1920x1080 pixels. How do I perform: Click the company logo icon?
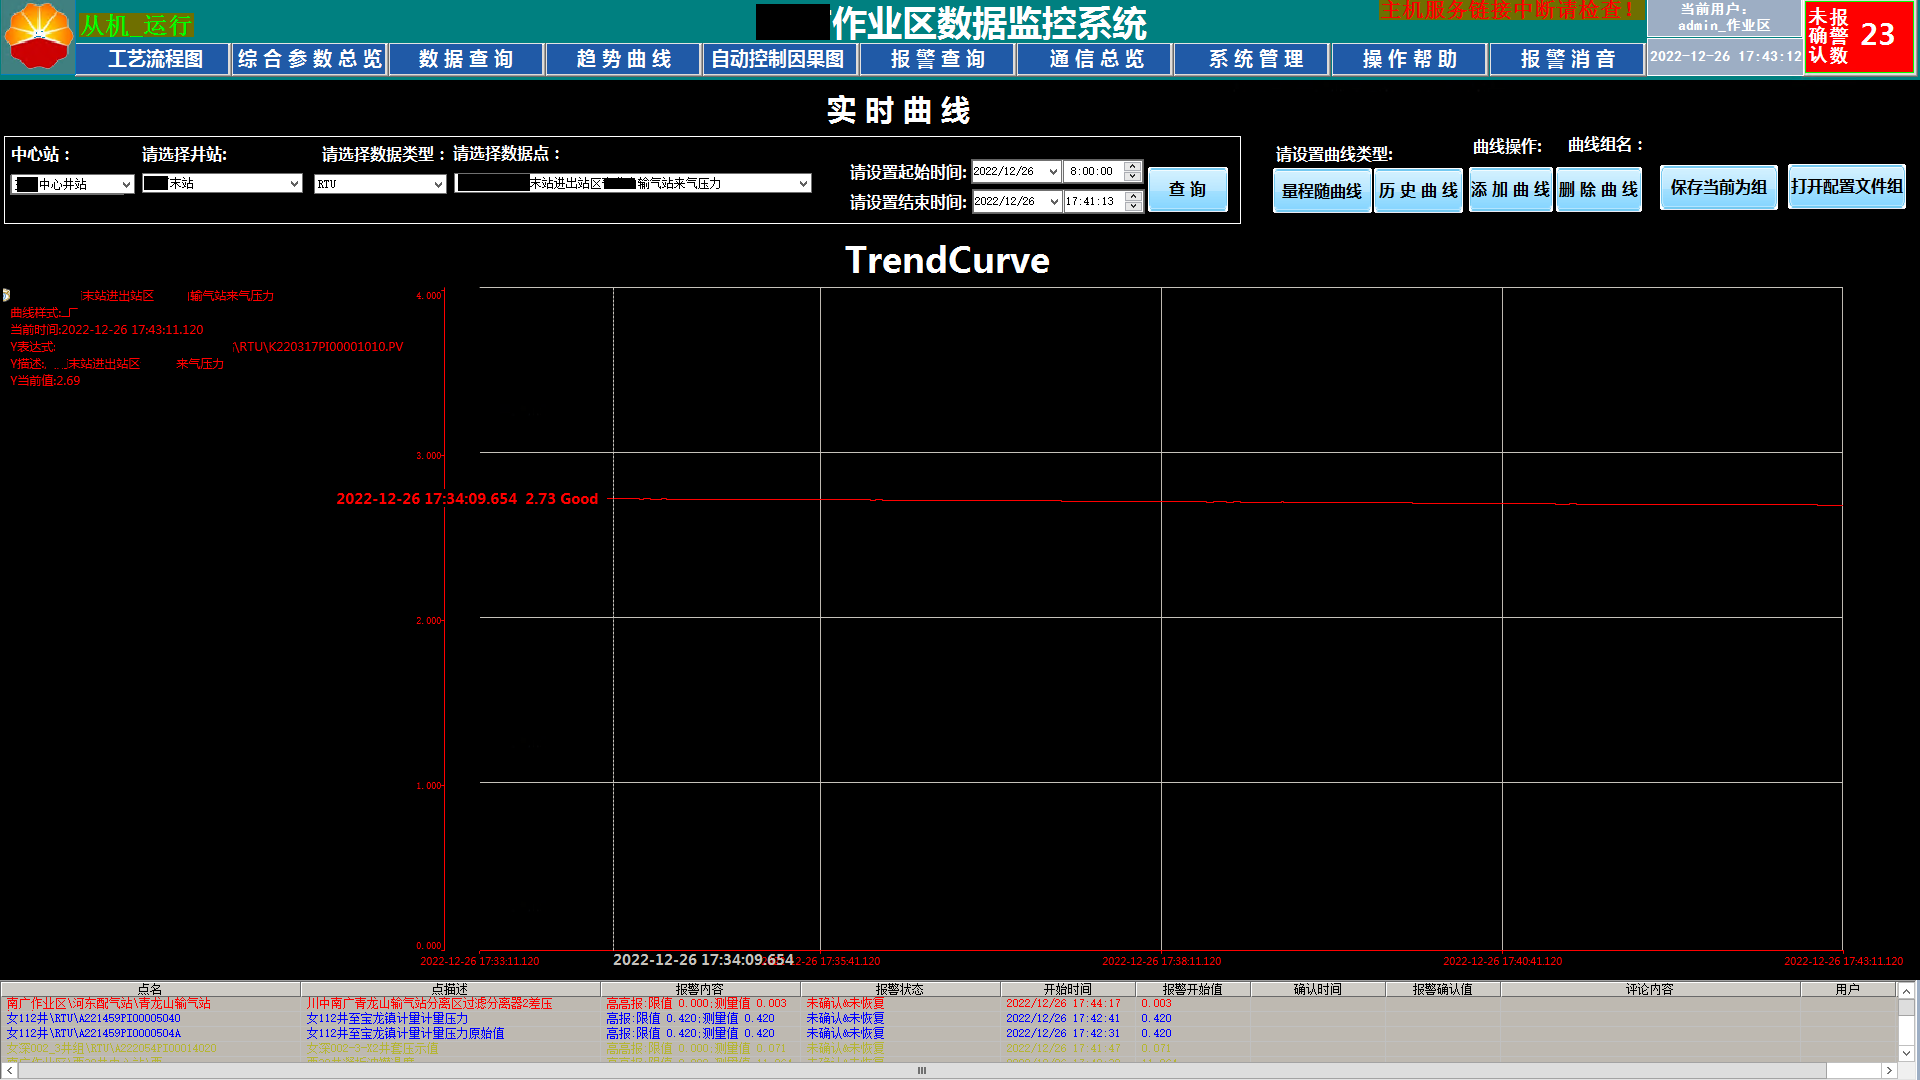pyautogui.click(x=38, y=35)
